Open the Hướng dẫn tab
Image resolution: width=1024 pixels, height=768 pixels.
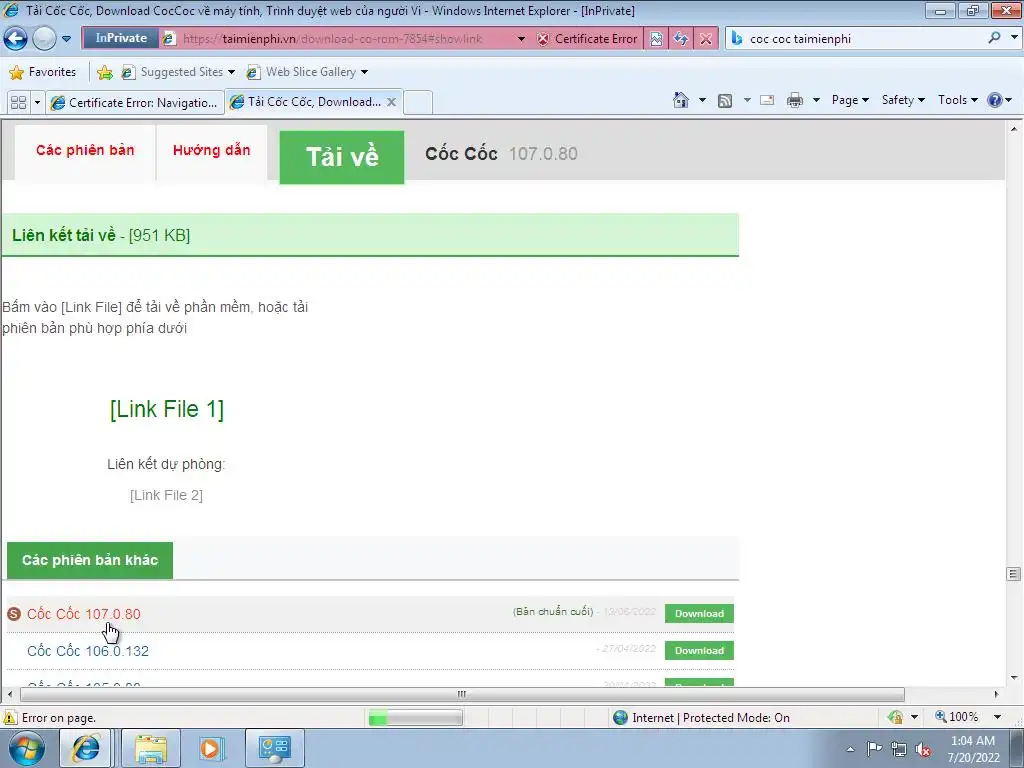(212, 151)
